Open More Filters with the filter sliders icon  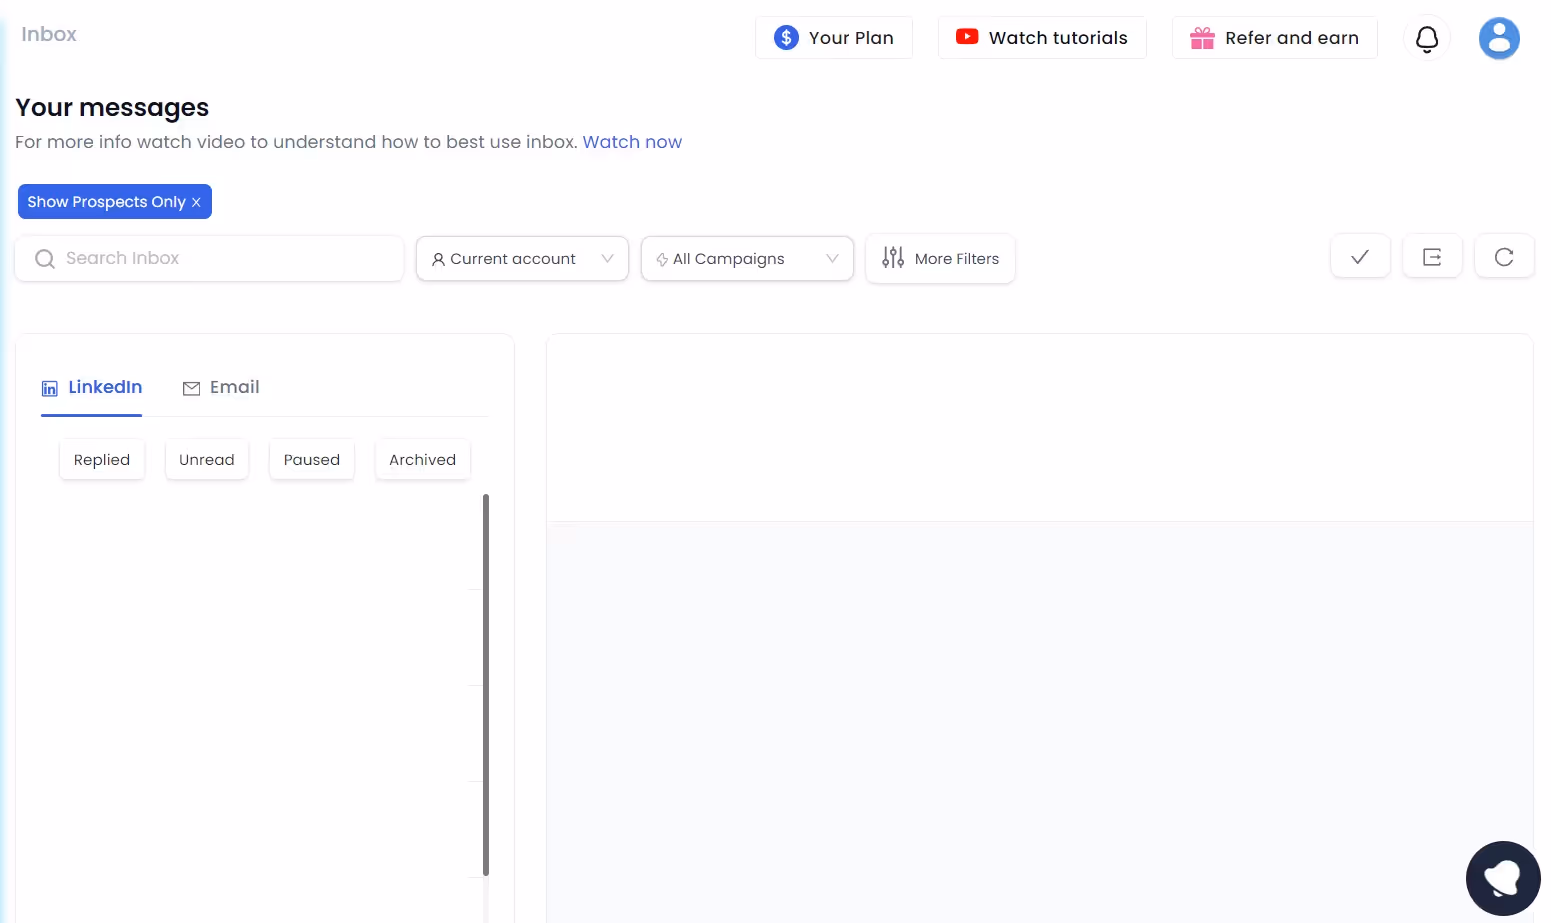coord(893,258)
